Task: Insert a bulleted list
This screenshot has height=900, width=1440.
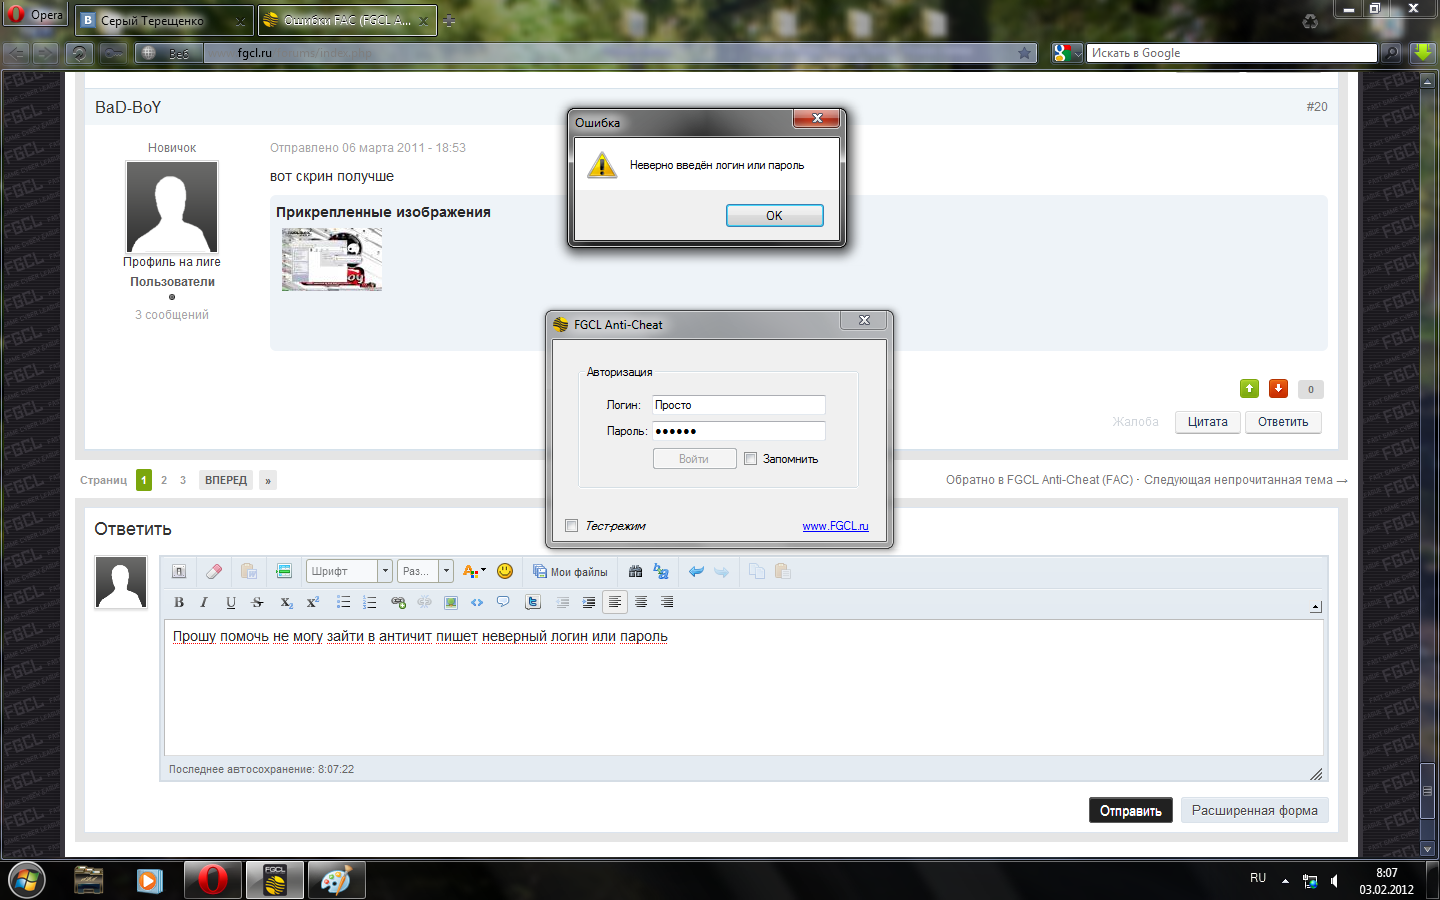Action: pyautogui.click(x=343, y=602)
